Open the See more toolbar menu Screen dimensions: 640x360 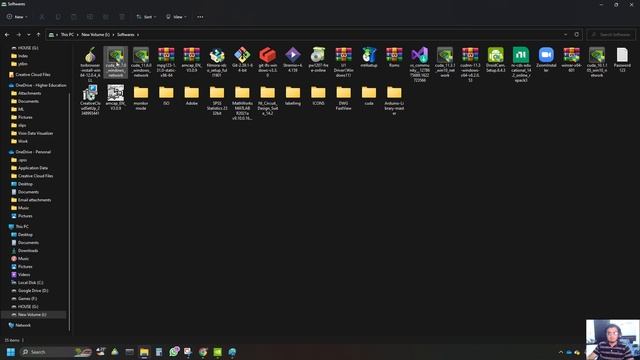[x=200, y=17]
